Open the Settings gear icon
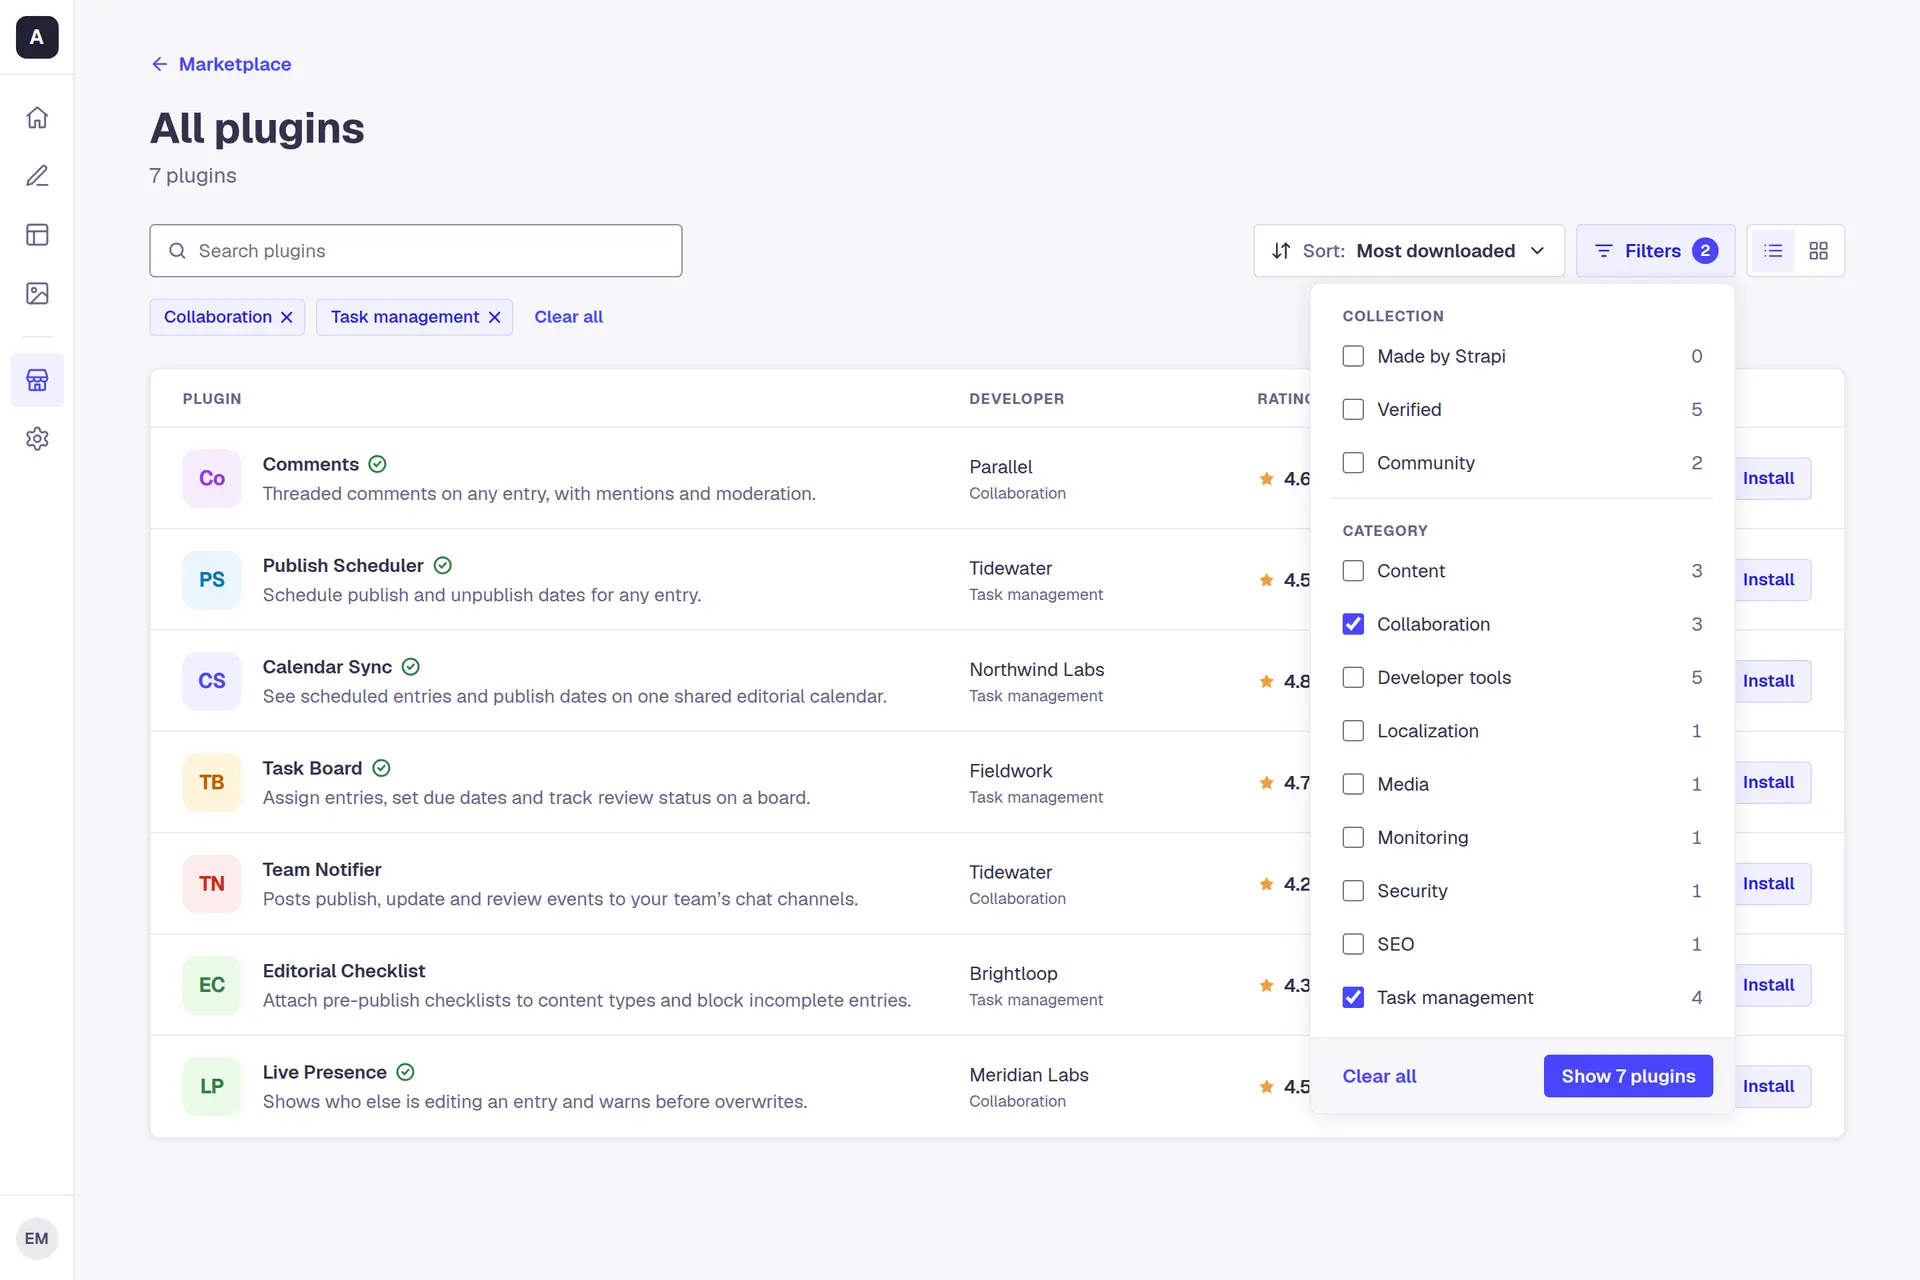 pyautogui.click(x=37, y=439)
